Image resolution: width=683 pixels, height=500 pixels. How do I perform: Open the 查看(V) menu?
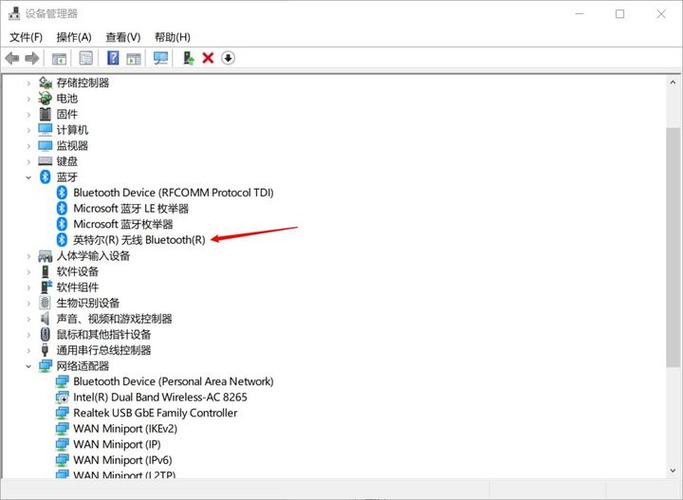click(x=123, y=37)
